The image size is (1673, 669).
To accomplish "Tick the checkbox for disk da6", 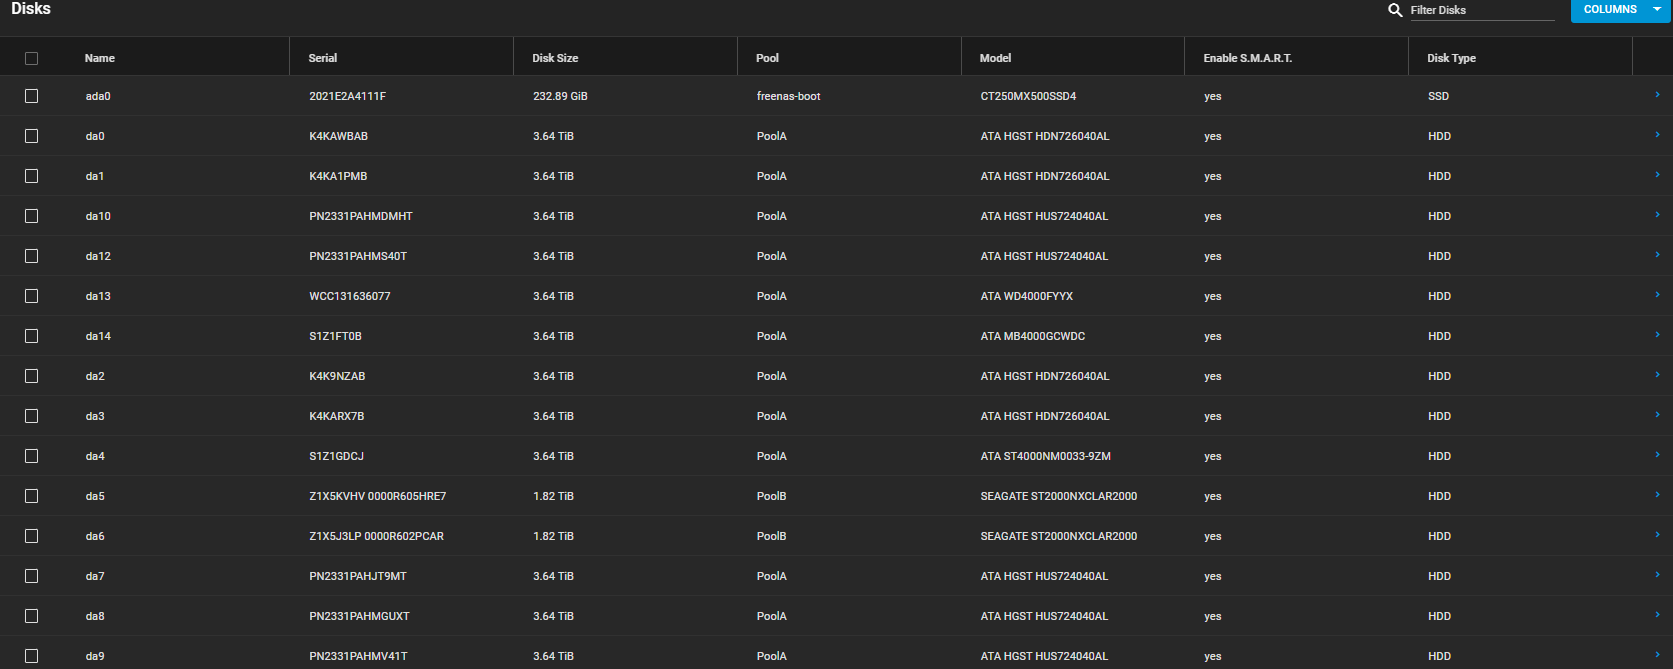I will 32,536.
